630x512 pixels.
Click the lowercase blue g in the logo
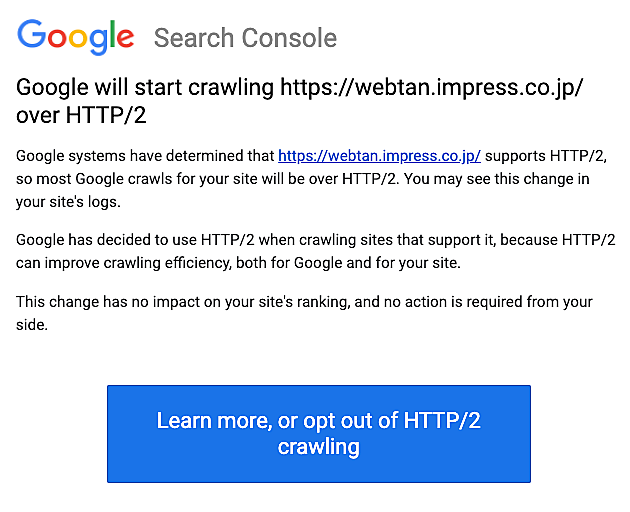[x=95, y=42]
